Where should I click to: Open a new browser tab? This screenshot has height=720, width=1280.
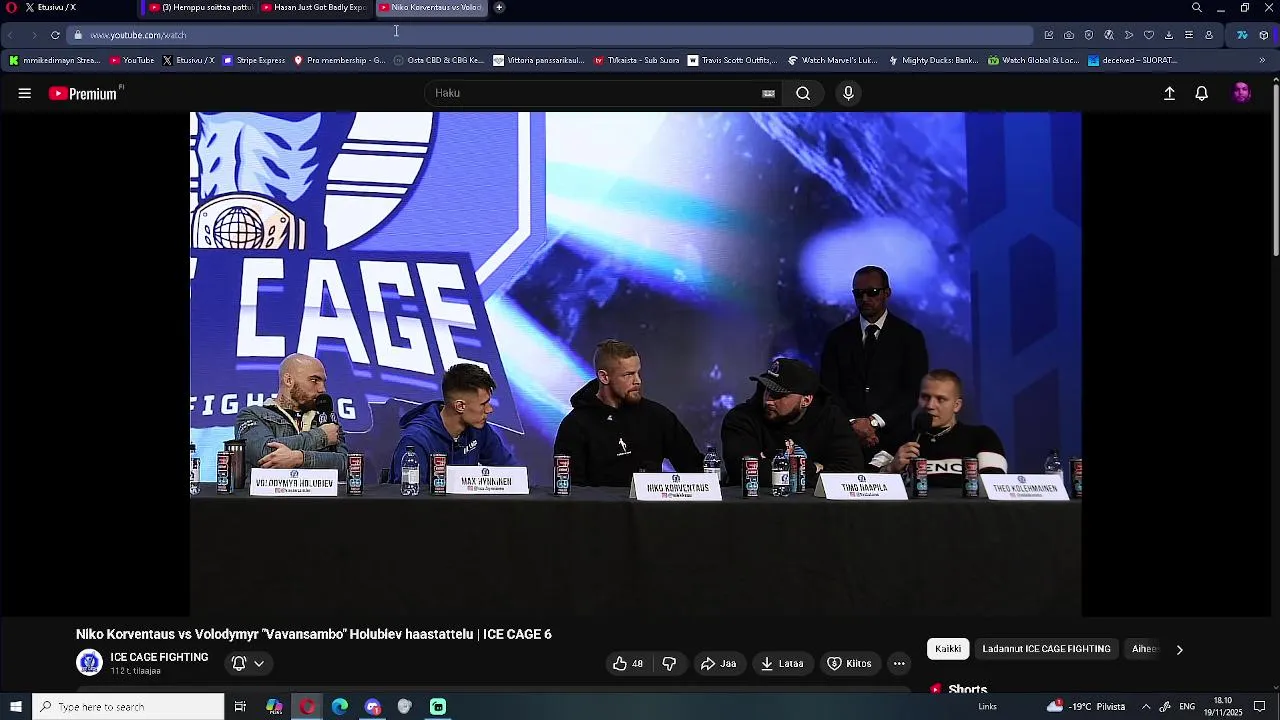499,7
